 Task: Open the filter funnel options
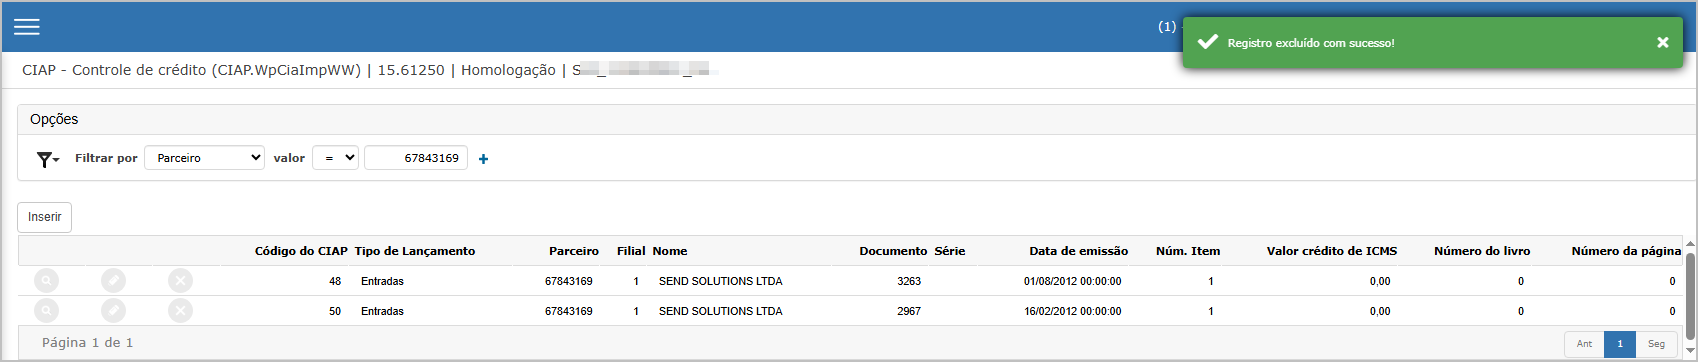(48, 159)
